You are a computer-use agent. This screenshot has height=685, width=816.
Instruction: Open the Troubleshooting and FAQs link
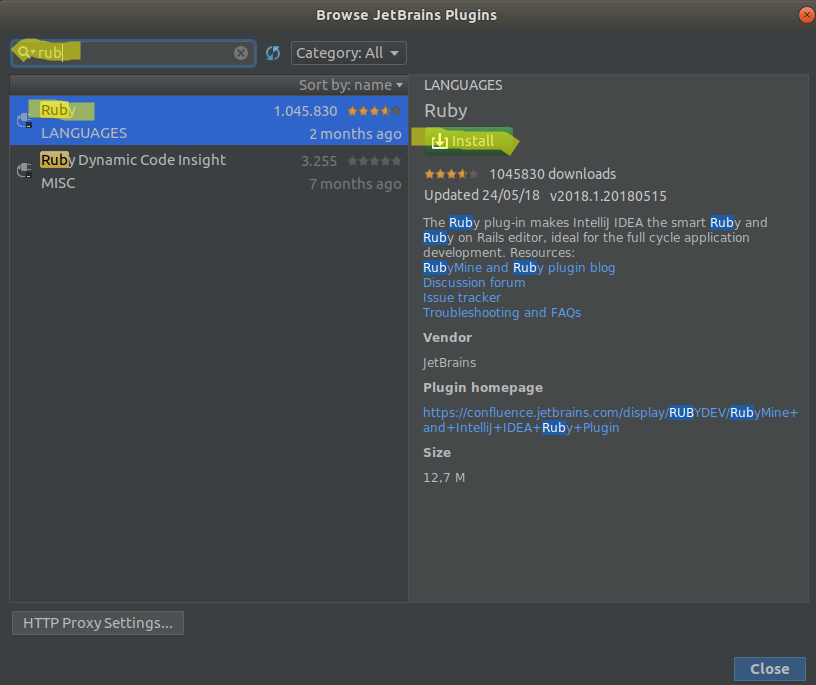(x=502, y=313)
